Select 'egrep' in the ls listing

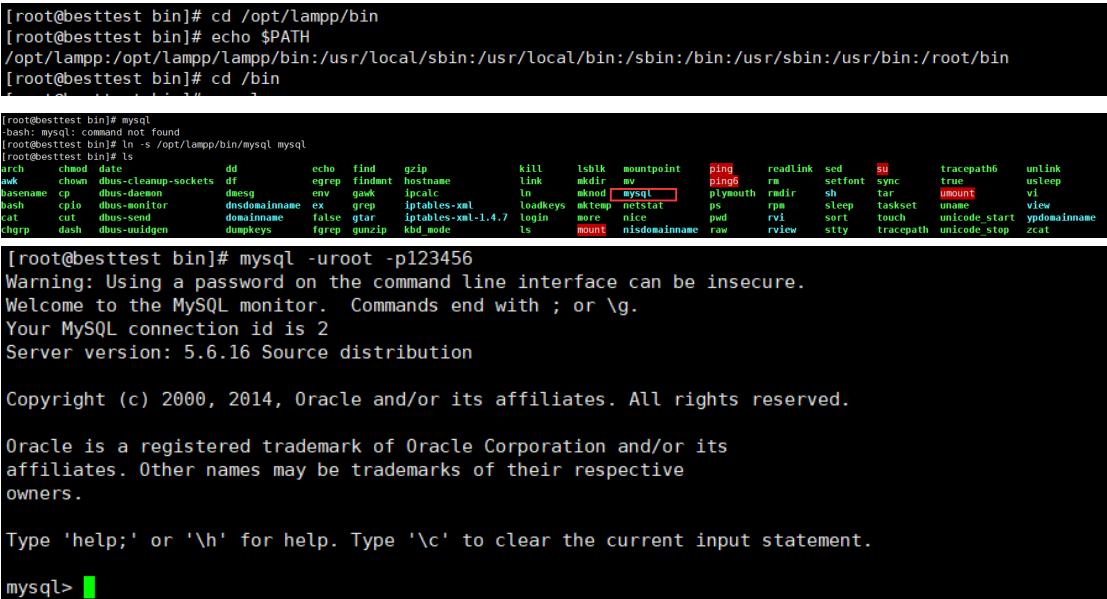coord(326,181)
